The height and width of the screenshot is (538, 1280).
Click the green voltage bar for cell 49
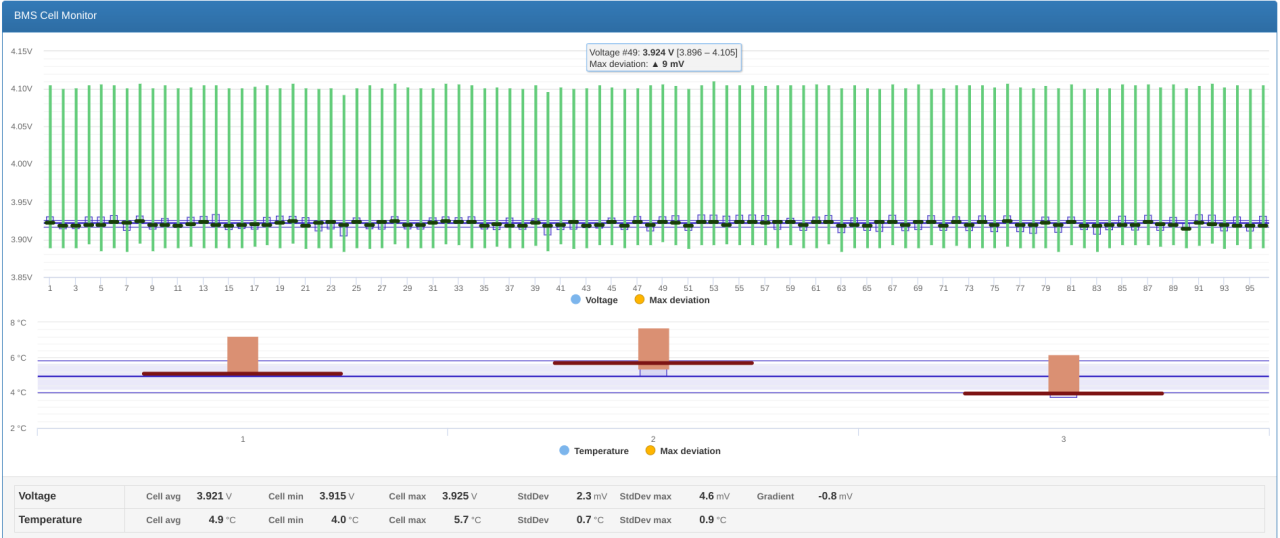tap(663, 150)
